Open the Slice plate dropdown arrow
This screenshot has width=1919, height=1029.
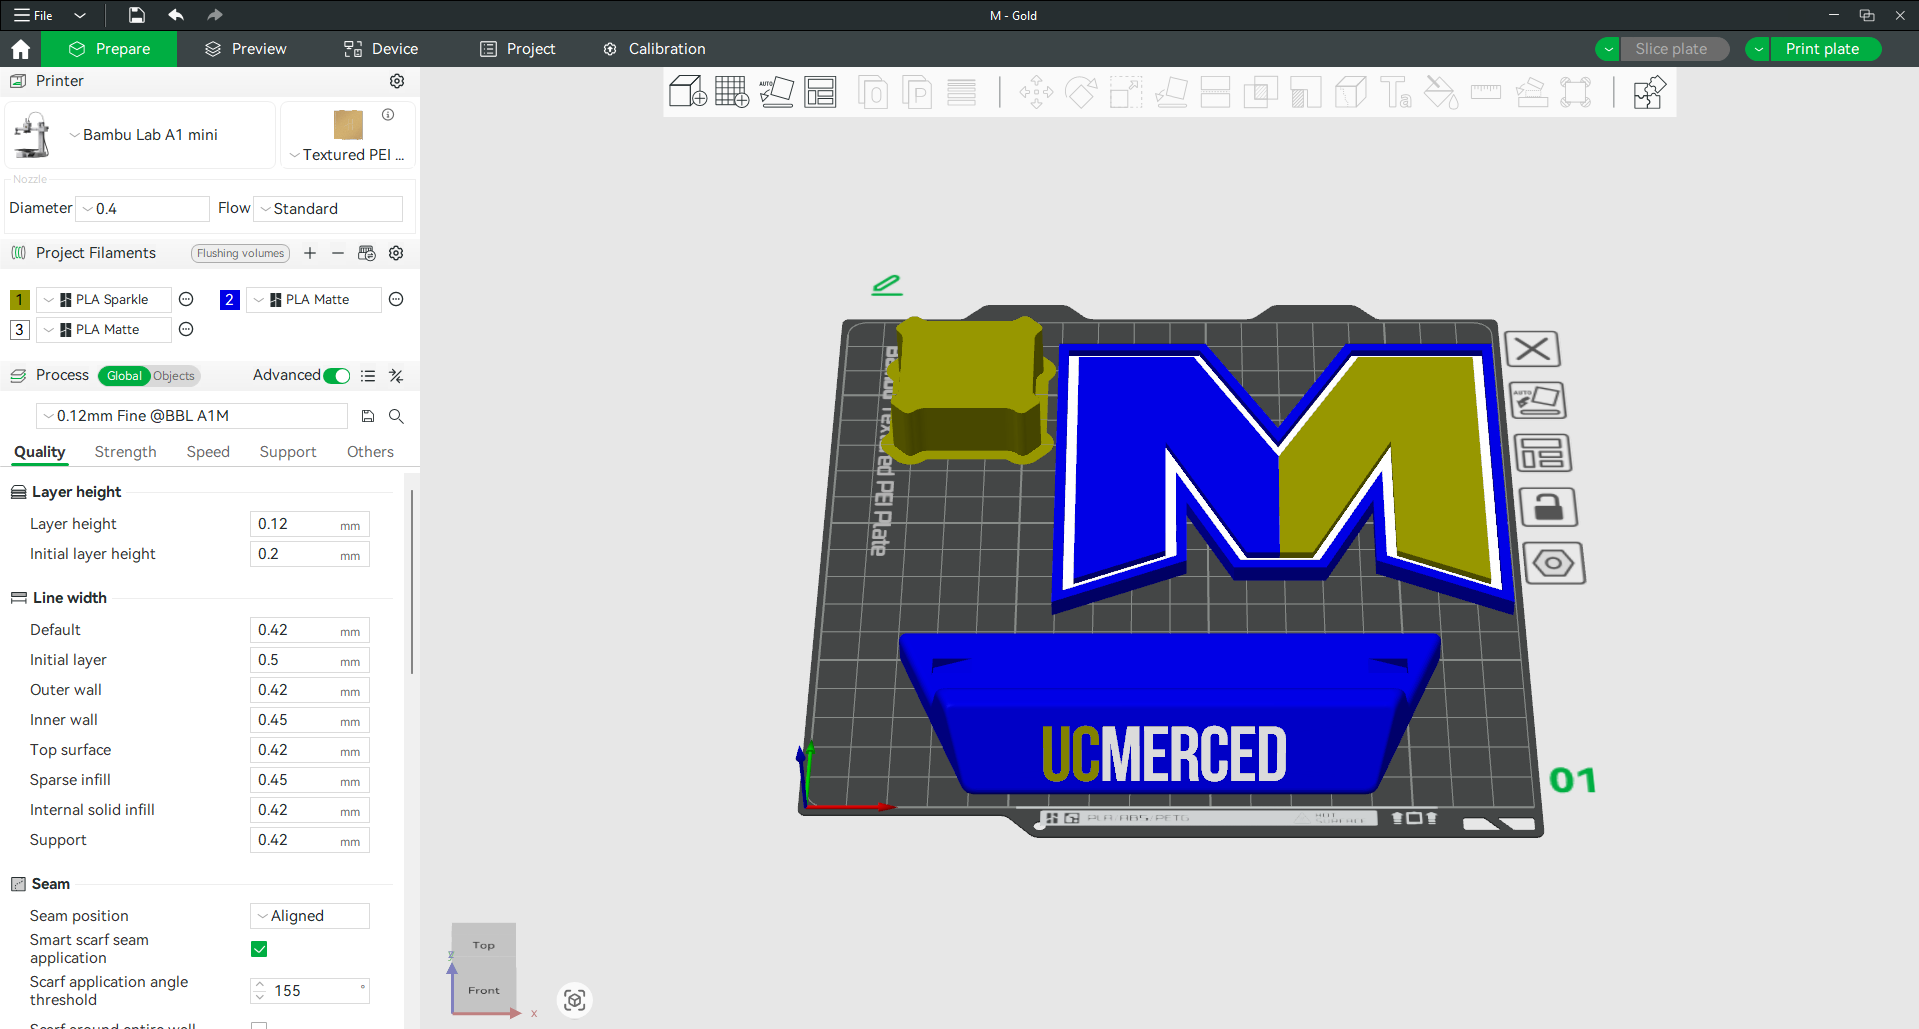tap(1608, 49)
